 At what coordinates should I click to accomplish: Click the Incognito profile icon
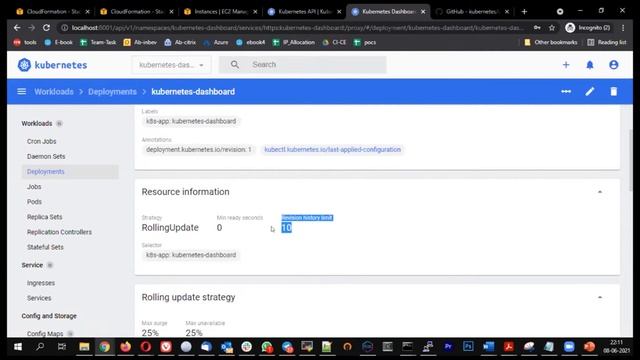570,28
